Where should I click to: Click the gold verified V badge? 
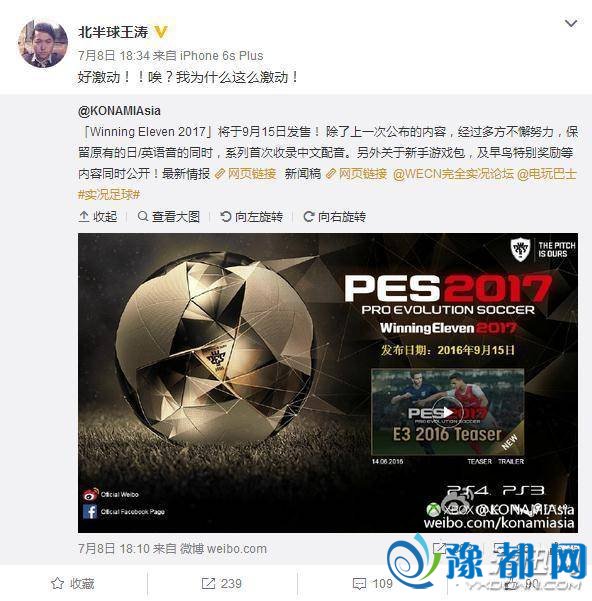tap(161, 32)
